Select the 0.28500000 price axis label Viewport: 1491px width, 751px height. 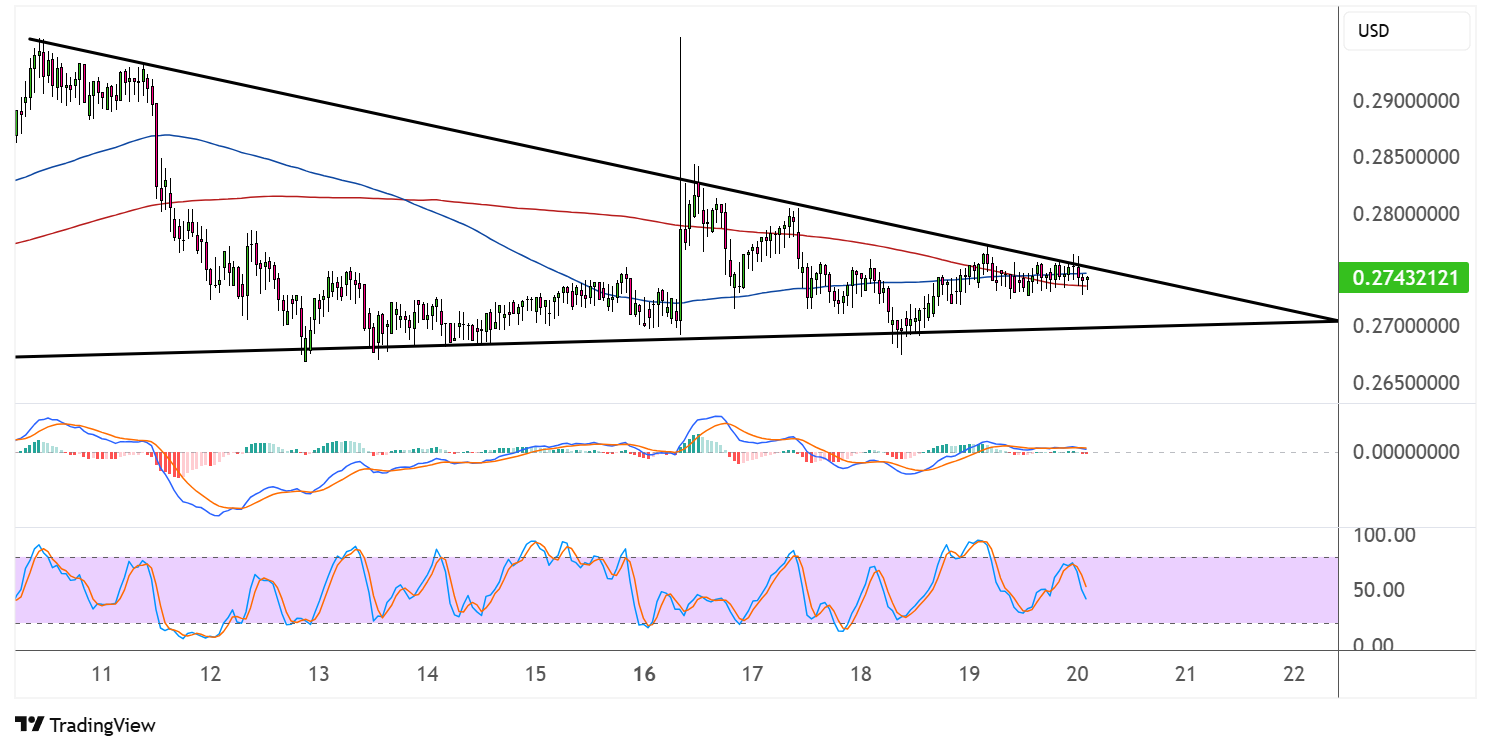(1406, 158)
